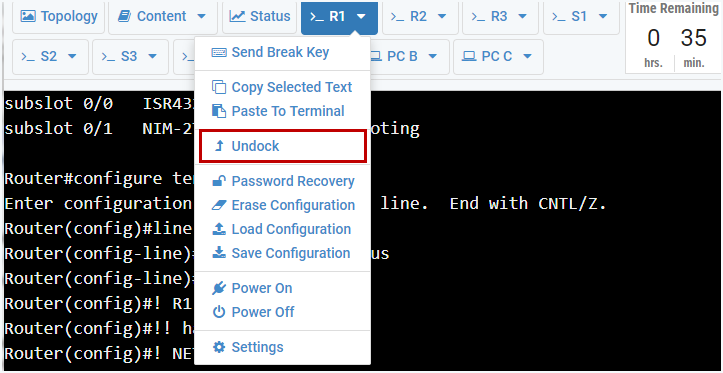The height and width of the screenshot is (373, 723).
Task: Open the S1 console dropdown
Action: (x=581, y=17)
